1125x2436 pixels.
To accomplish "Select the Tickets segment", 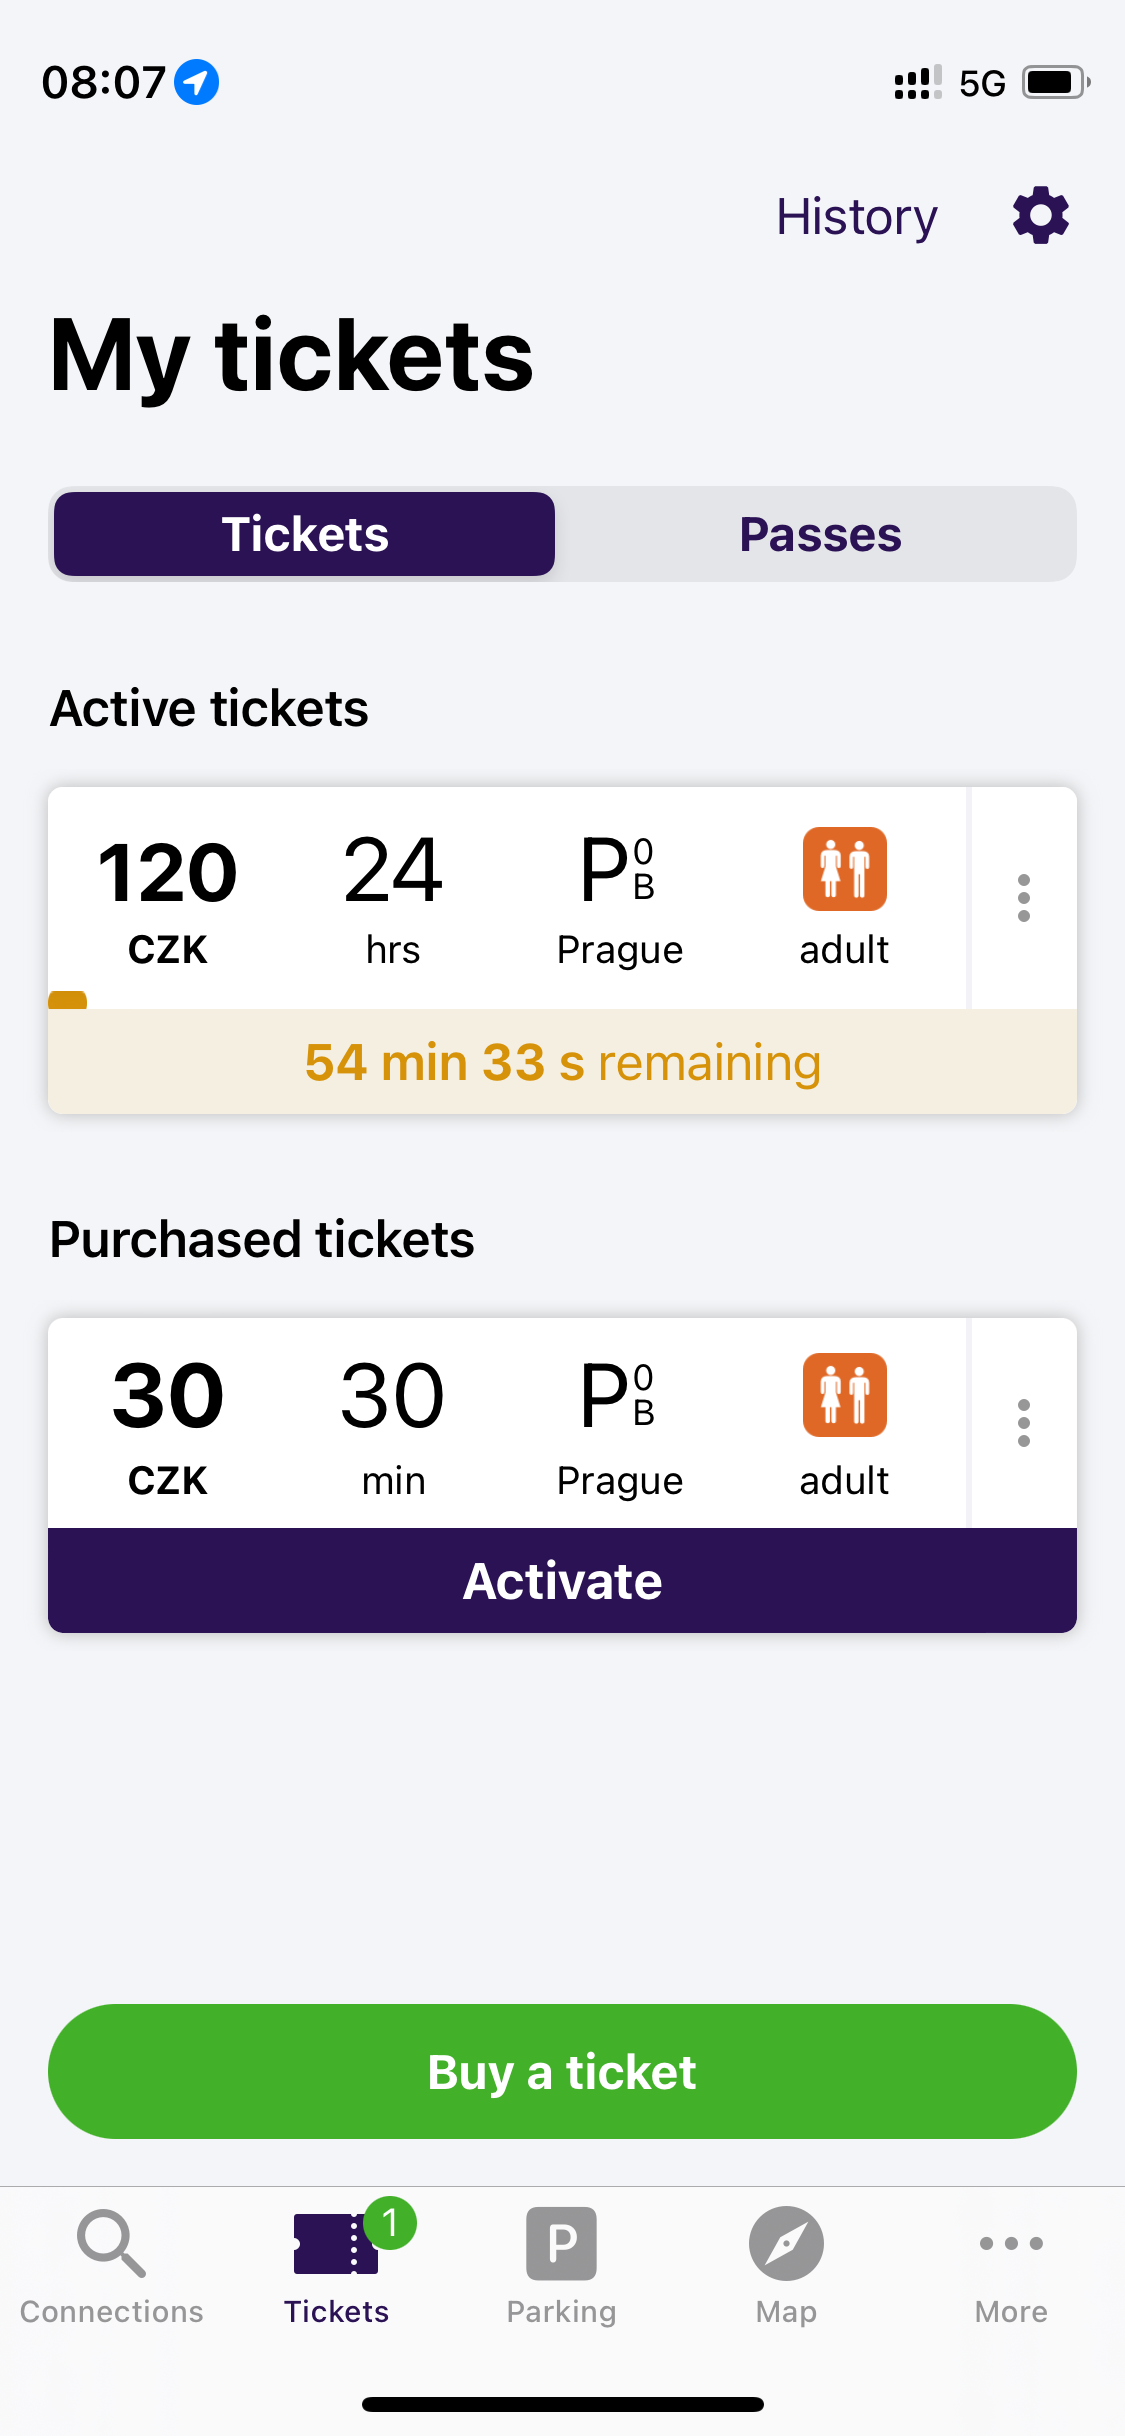I will [x=305, y=534].
